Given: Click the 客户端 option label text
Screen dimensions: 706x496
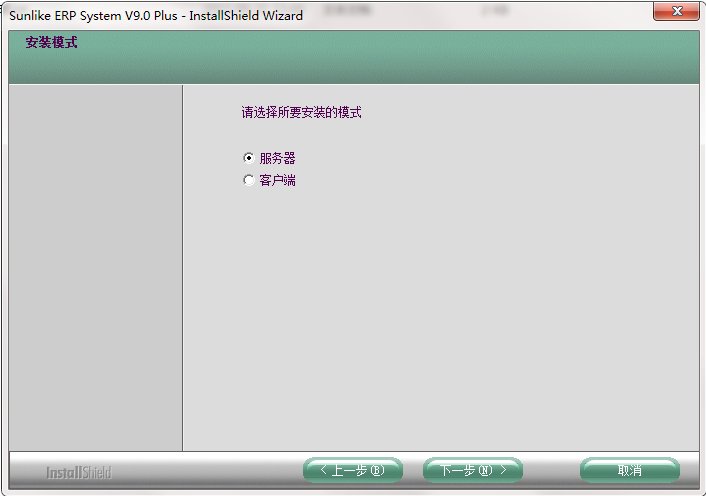Looking at the screenshot, I should tap(277, 181).
